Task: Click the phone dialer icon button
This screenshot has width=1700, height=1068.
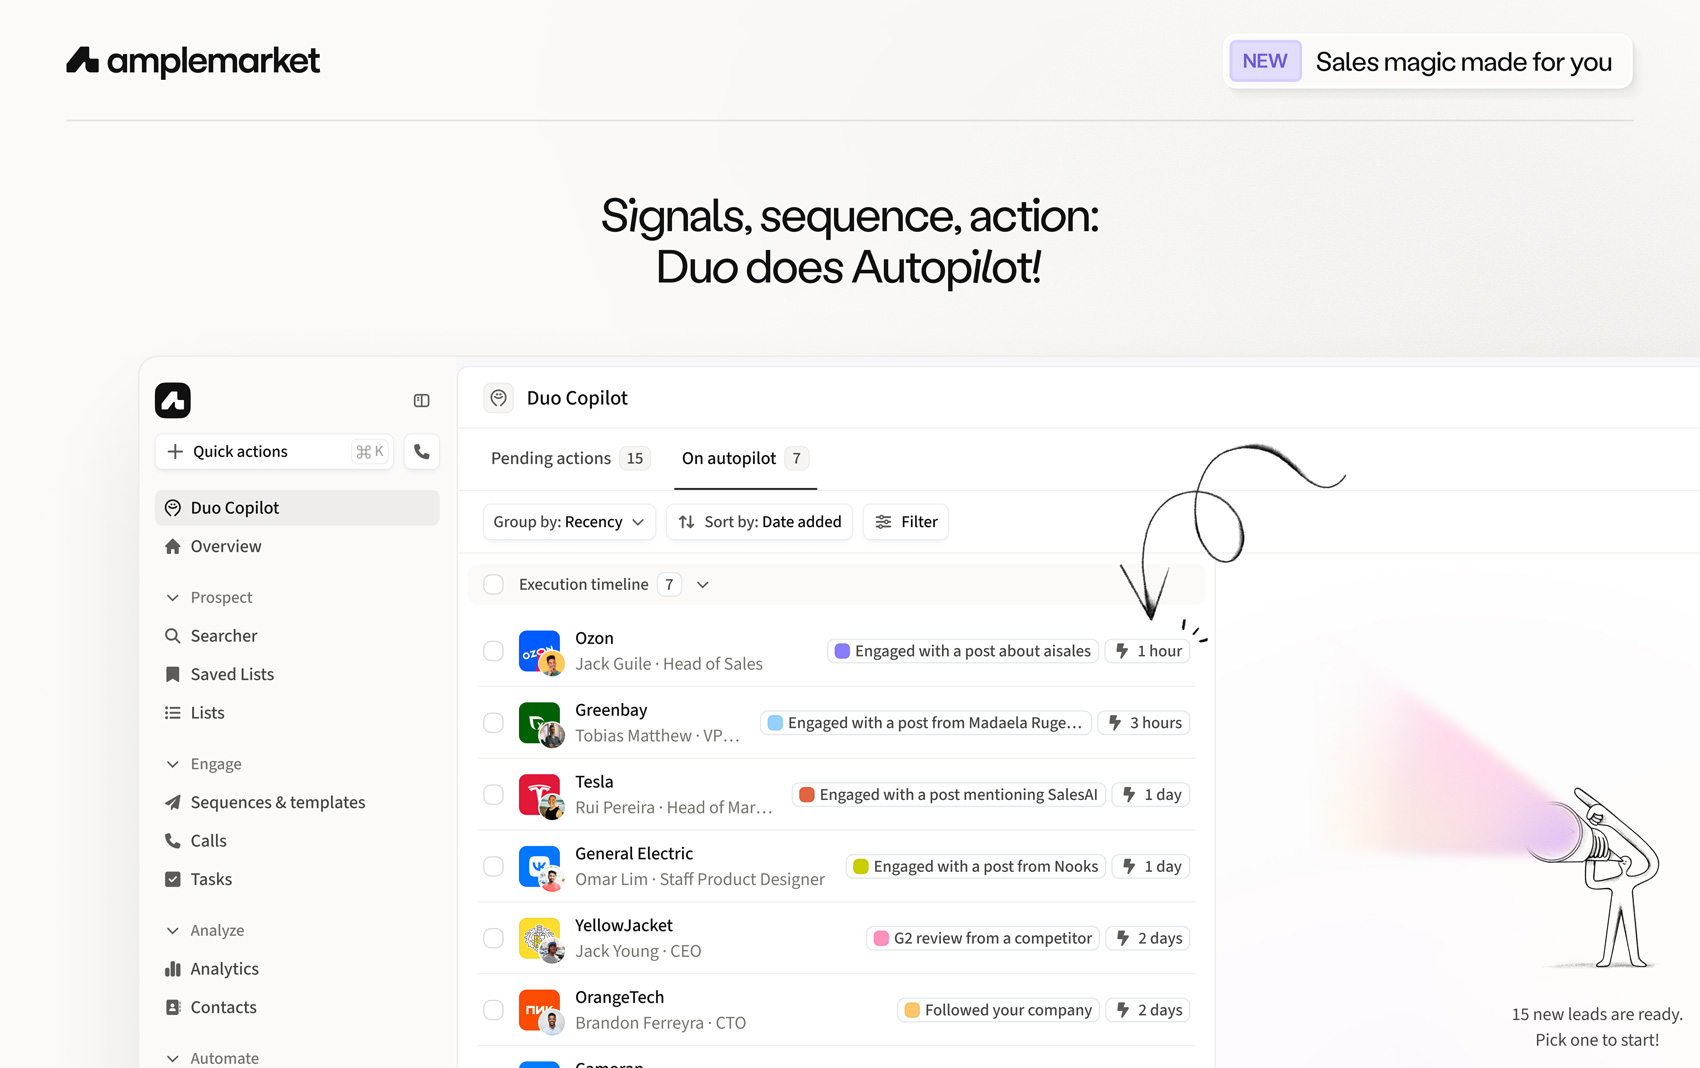Action: 422,452
